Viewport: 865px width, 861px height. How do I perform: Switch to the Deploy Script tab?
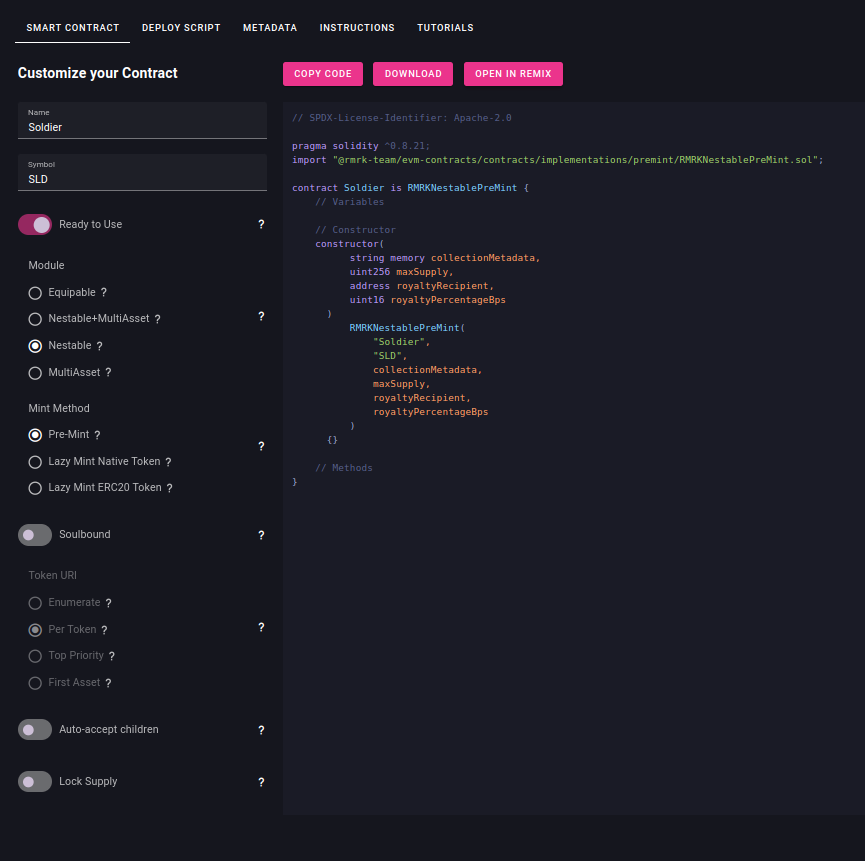coord(181,28)
